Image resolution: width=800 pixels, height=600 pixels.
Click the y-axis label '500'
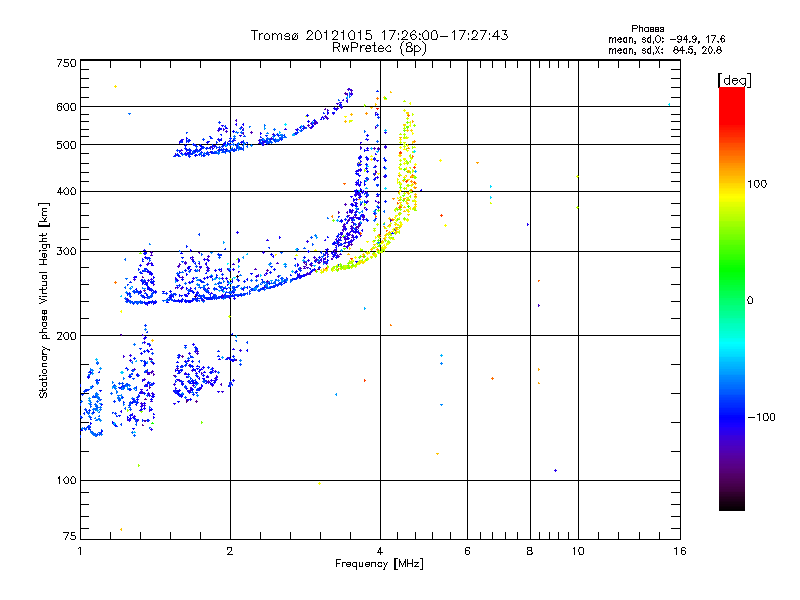pyautogui.click(x=66, y=145)
